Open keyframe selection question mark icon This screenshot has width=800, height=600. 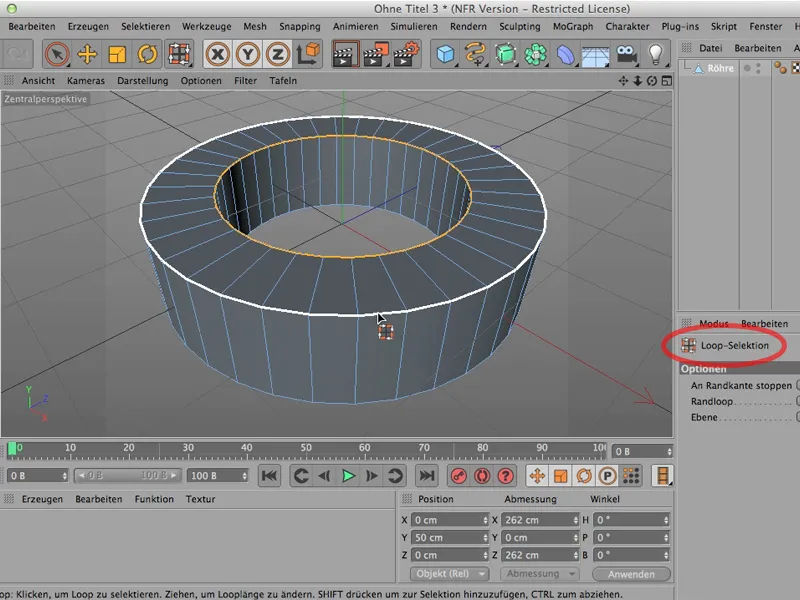tap(505, 476)
